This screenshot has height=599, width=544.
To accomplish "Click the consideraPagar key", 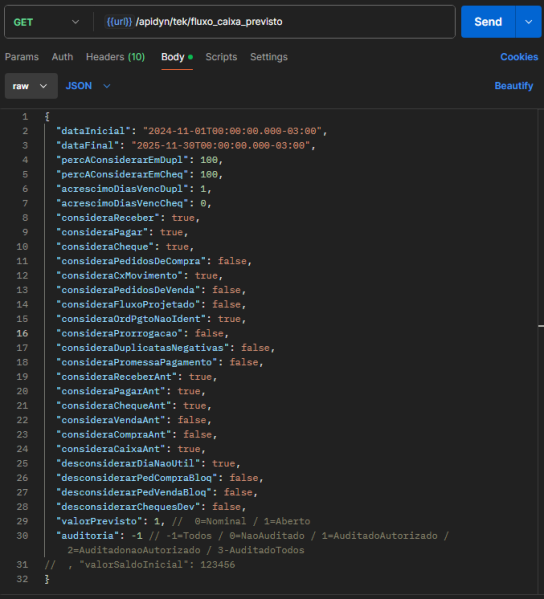I will click(102, 233).
